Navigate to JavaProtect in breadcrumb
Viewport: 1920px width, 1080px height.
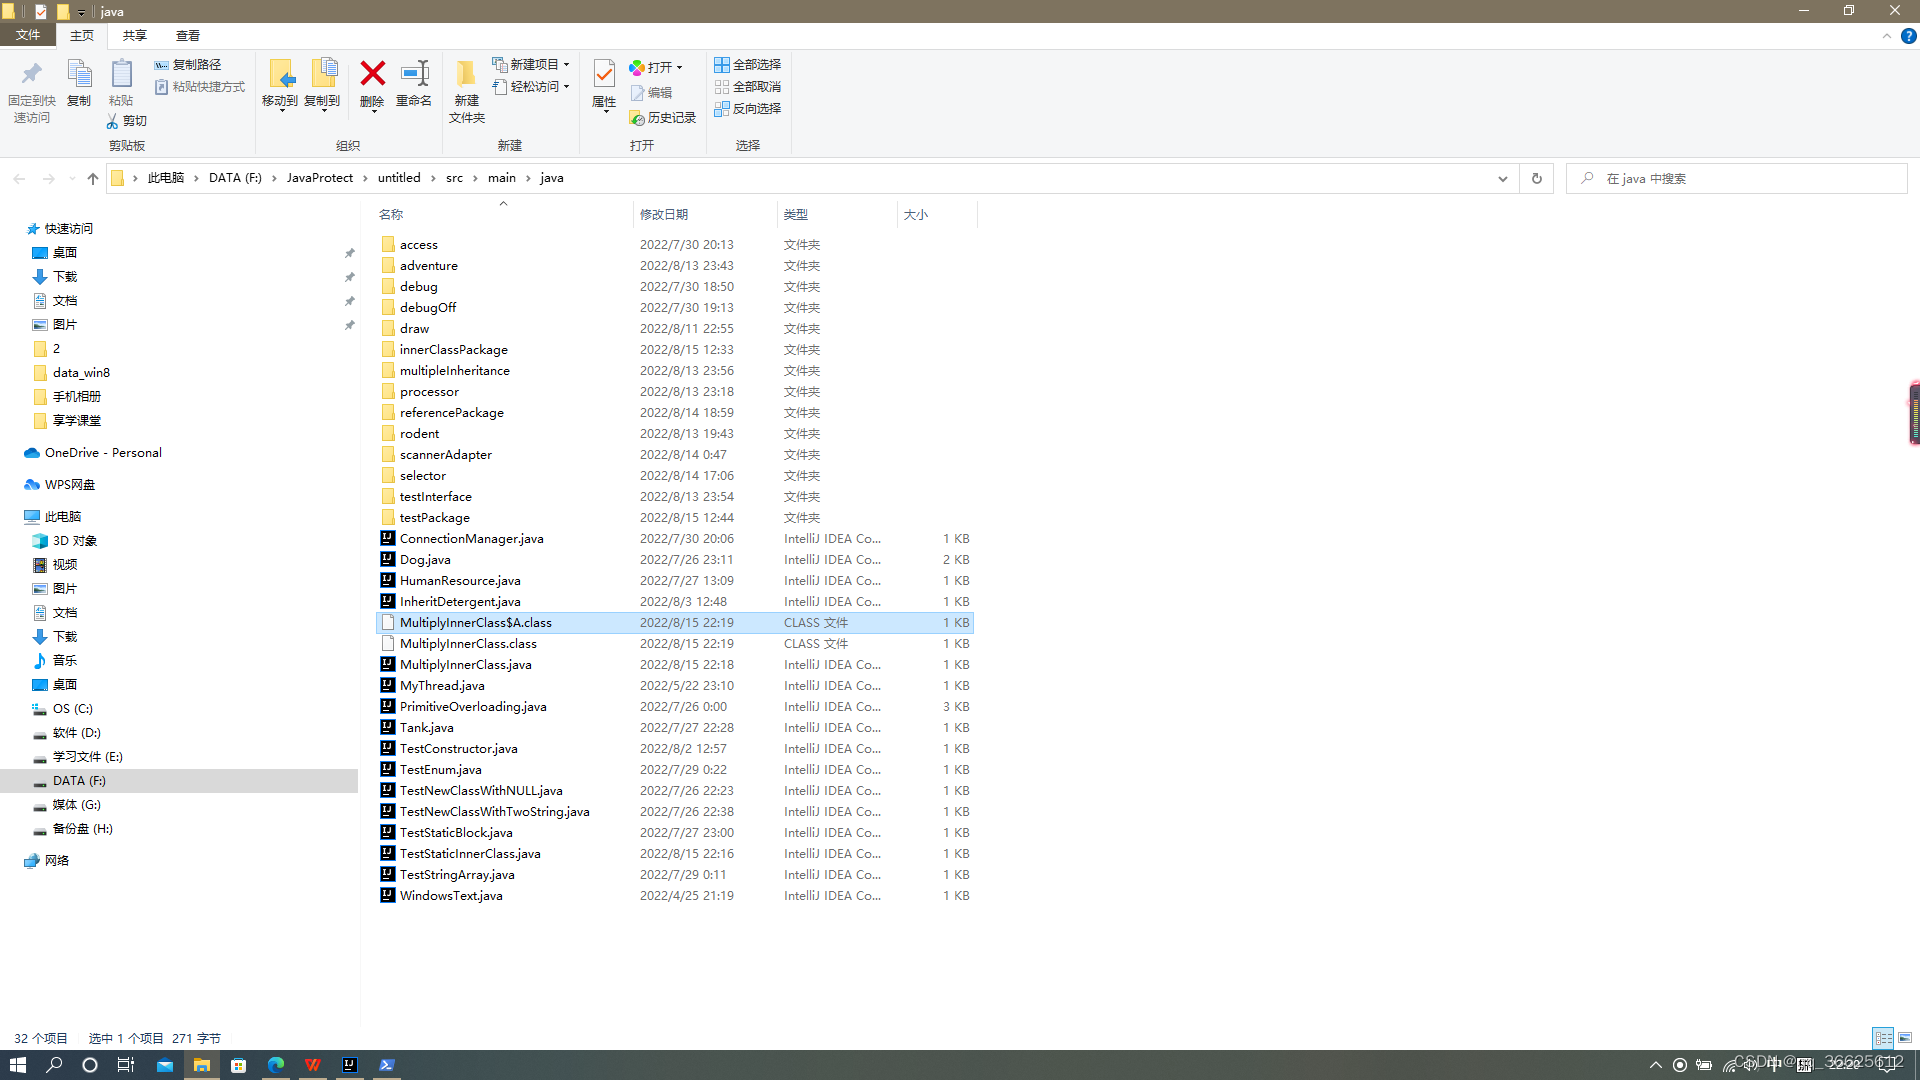(x=320, y=178)
